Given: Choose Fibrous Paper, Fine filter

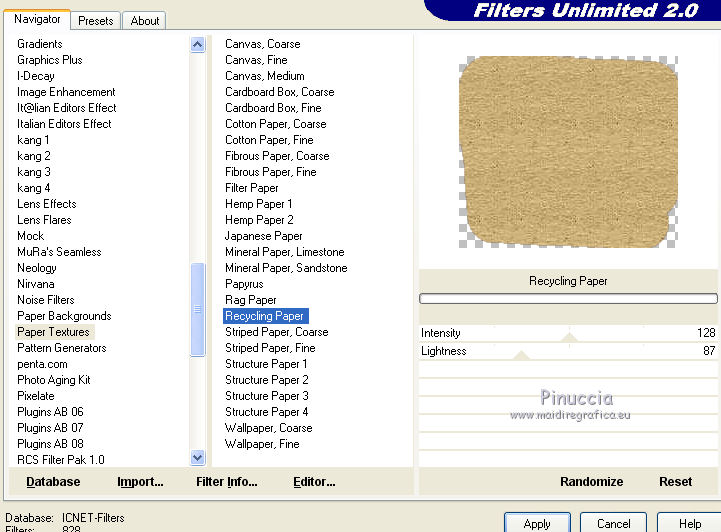Looking at the screenshot, I should click(x=270, y=172).
